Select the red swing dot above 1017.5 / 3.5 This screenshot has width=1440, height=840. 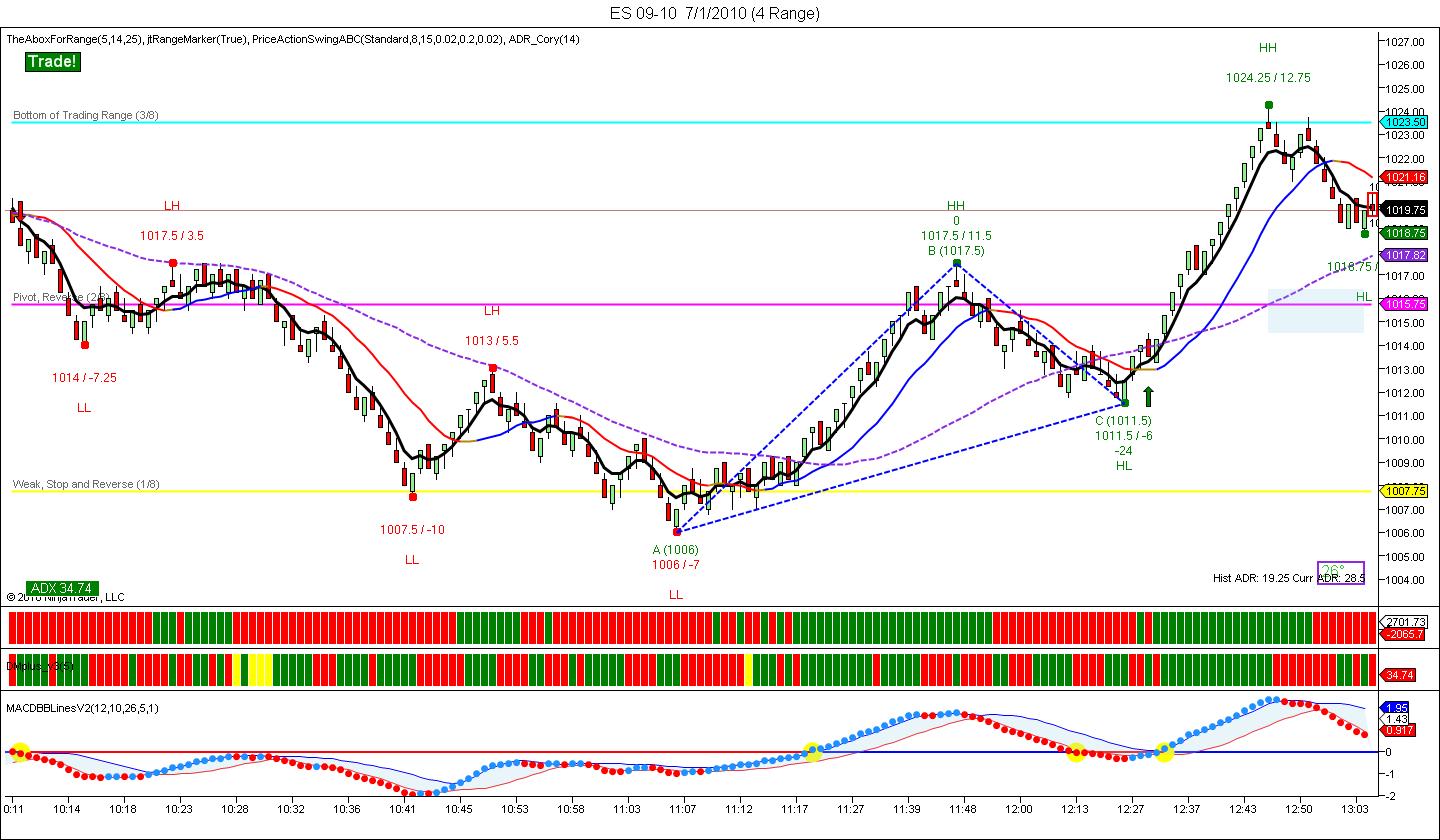point(173,262)
